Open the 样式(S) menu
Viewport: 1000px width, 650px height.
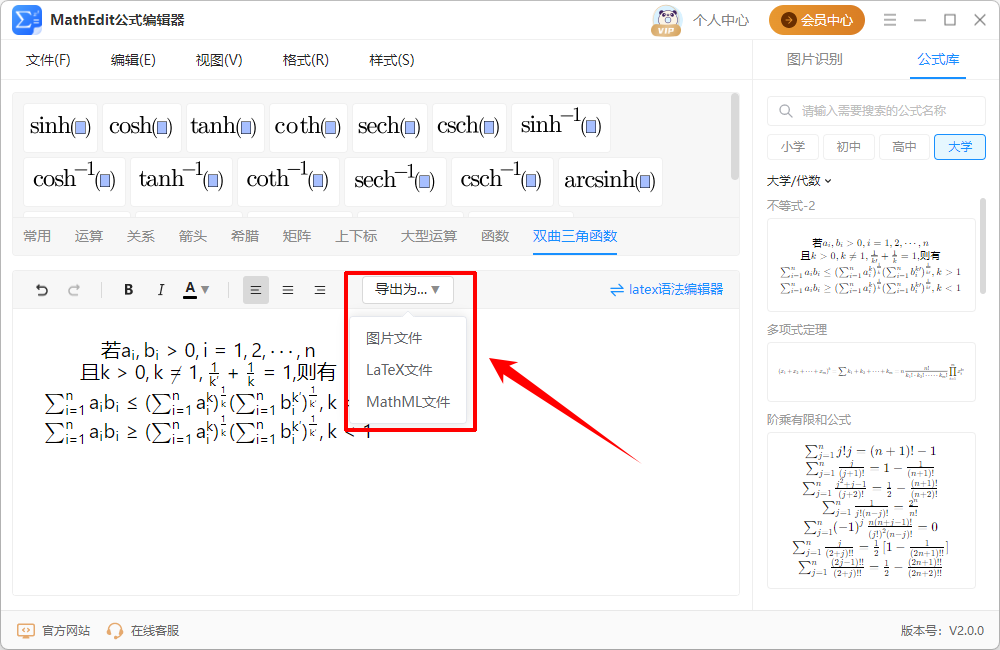(392, 60)
